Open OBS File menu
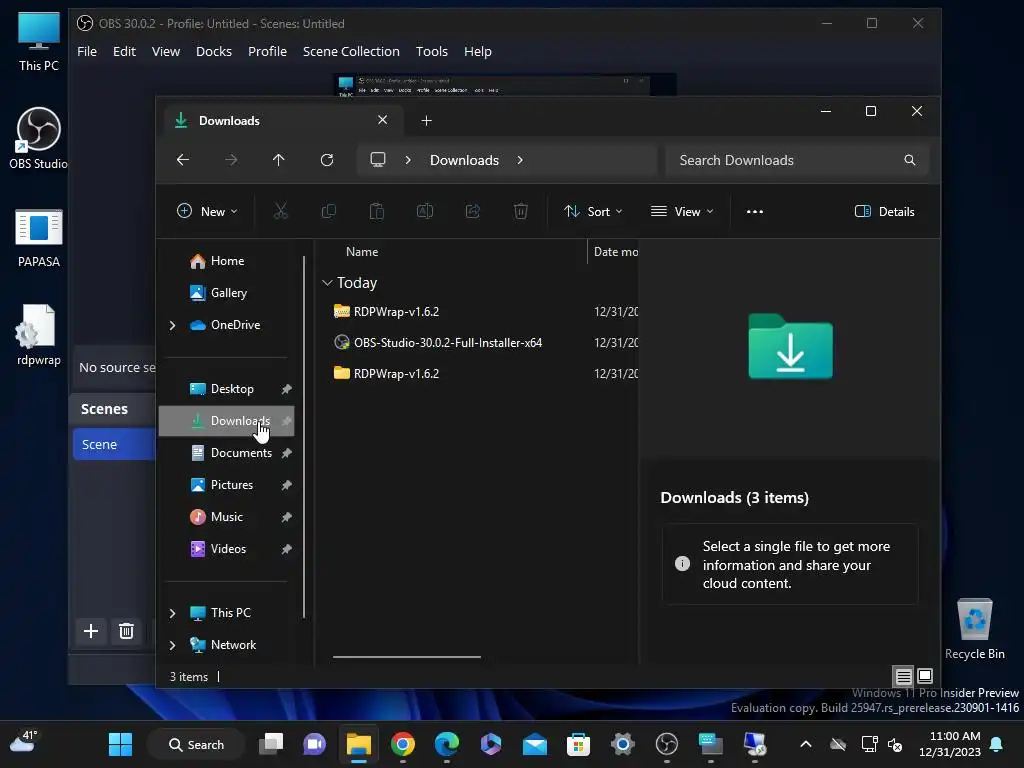Screen dimensions: 1024x768 point(87,52)
